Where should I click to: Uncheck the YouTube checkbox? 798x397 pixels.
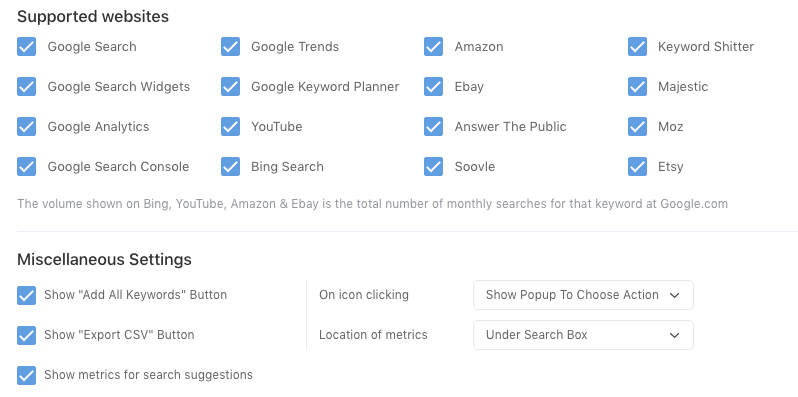pos(230,126)
